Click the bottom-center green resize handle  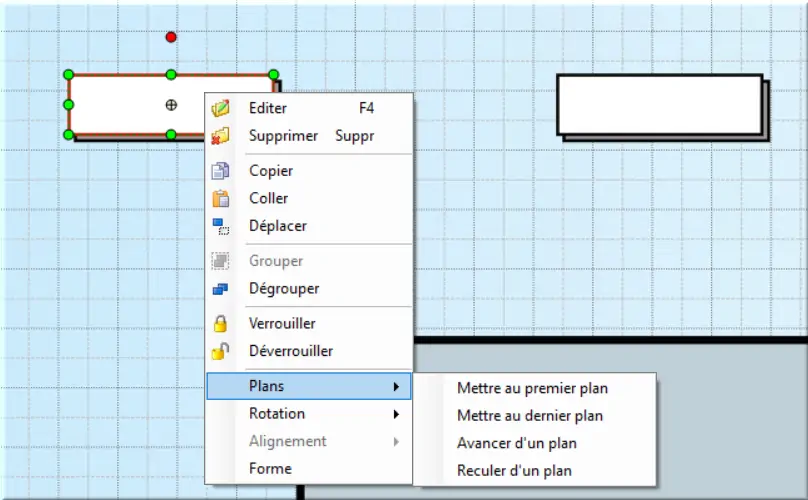[171, 135]
